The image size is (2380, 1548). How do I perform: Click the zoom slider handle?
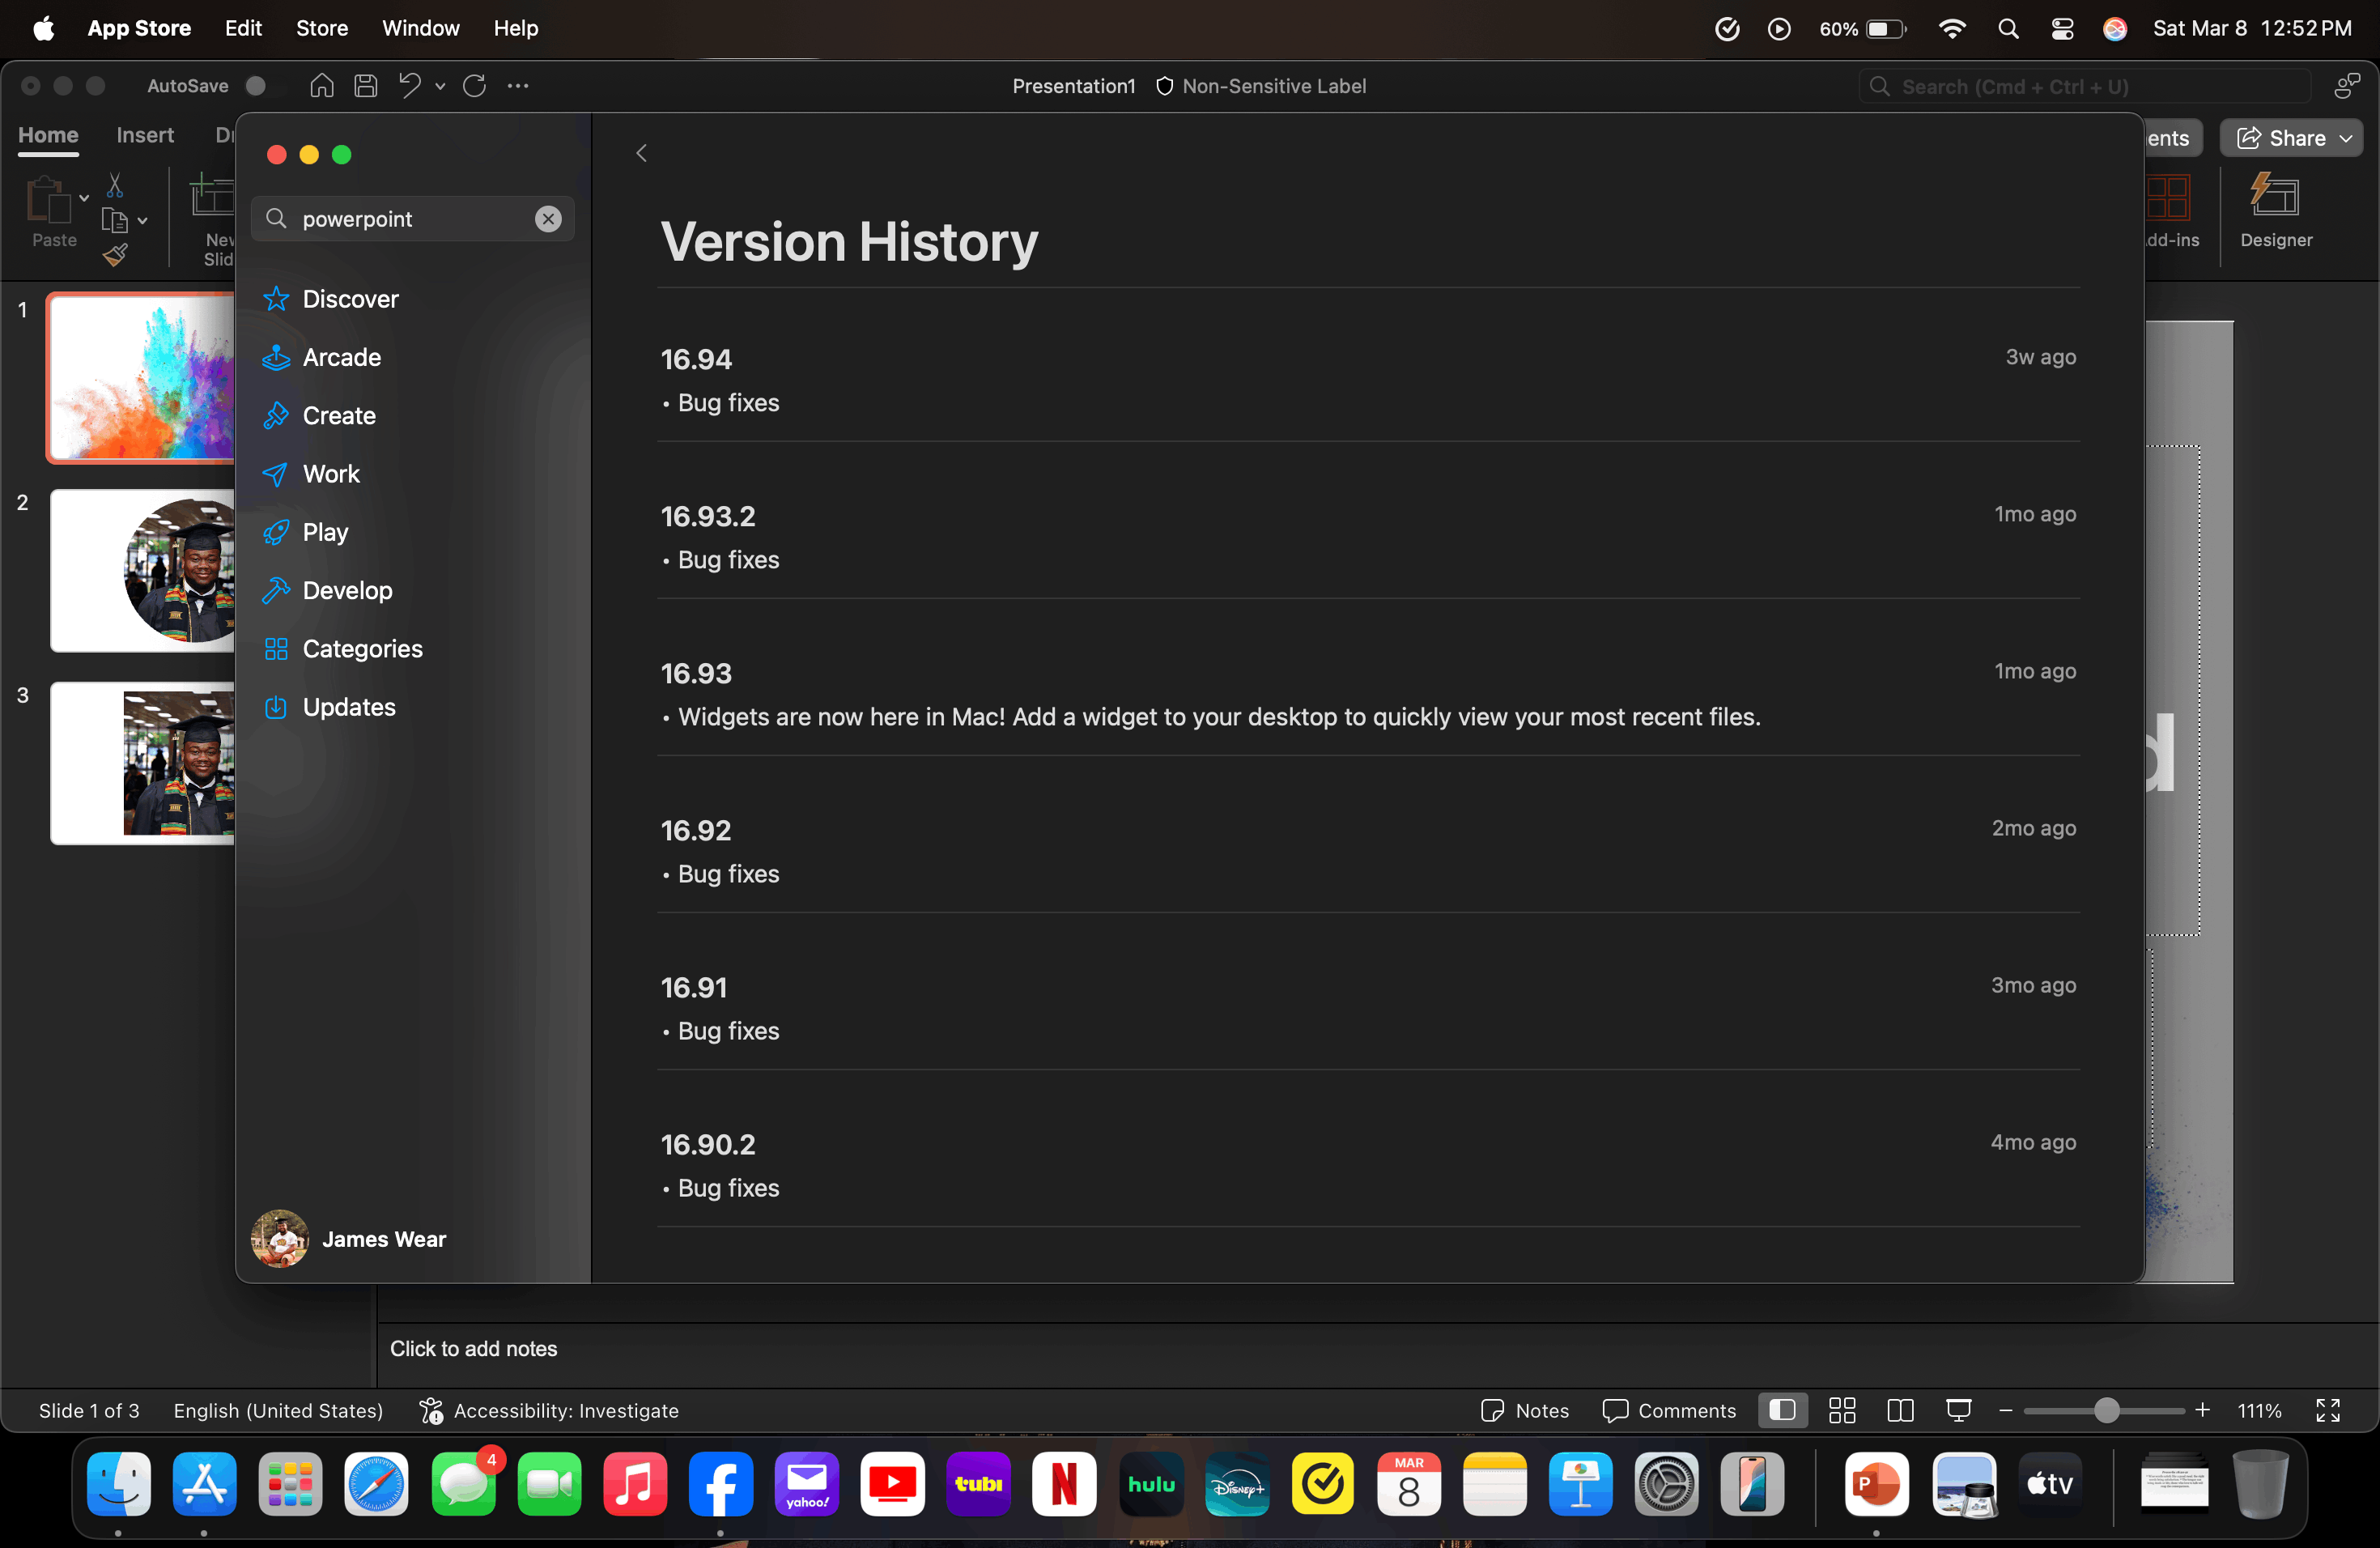pos(2106,1410)
